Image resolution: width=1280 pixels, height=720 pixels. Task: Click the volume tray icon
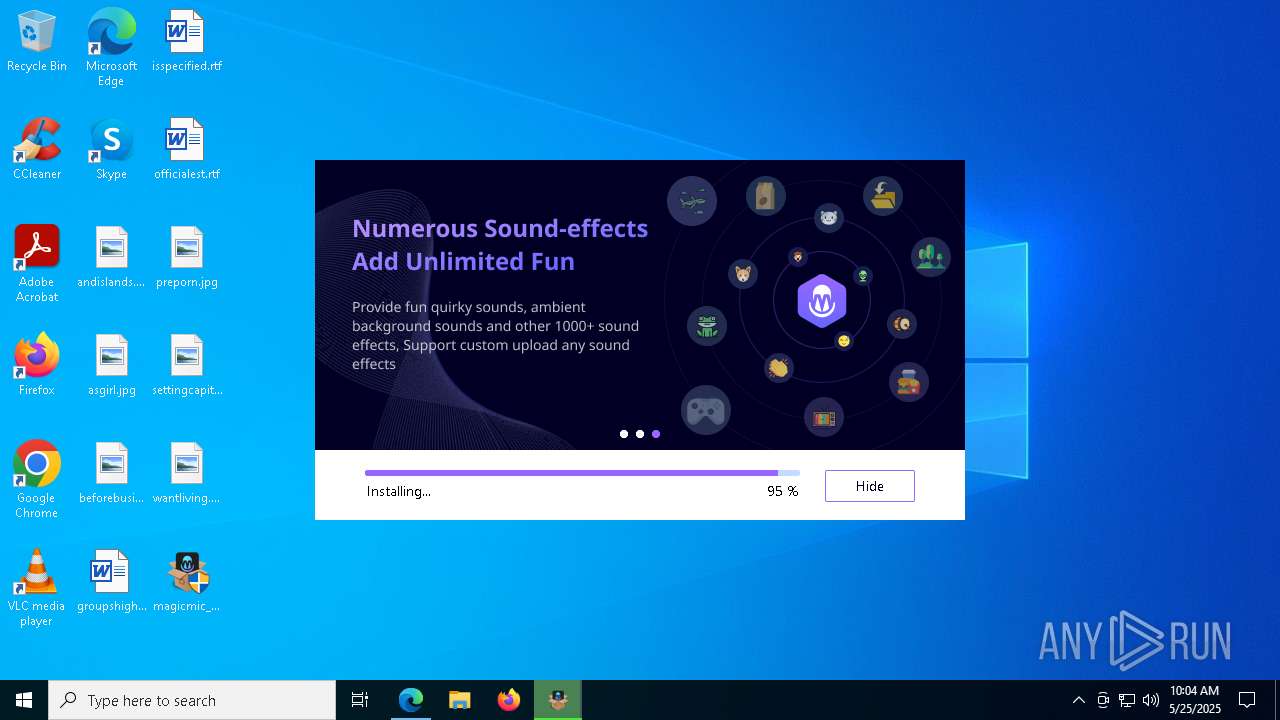[1151, 700]
